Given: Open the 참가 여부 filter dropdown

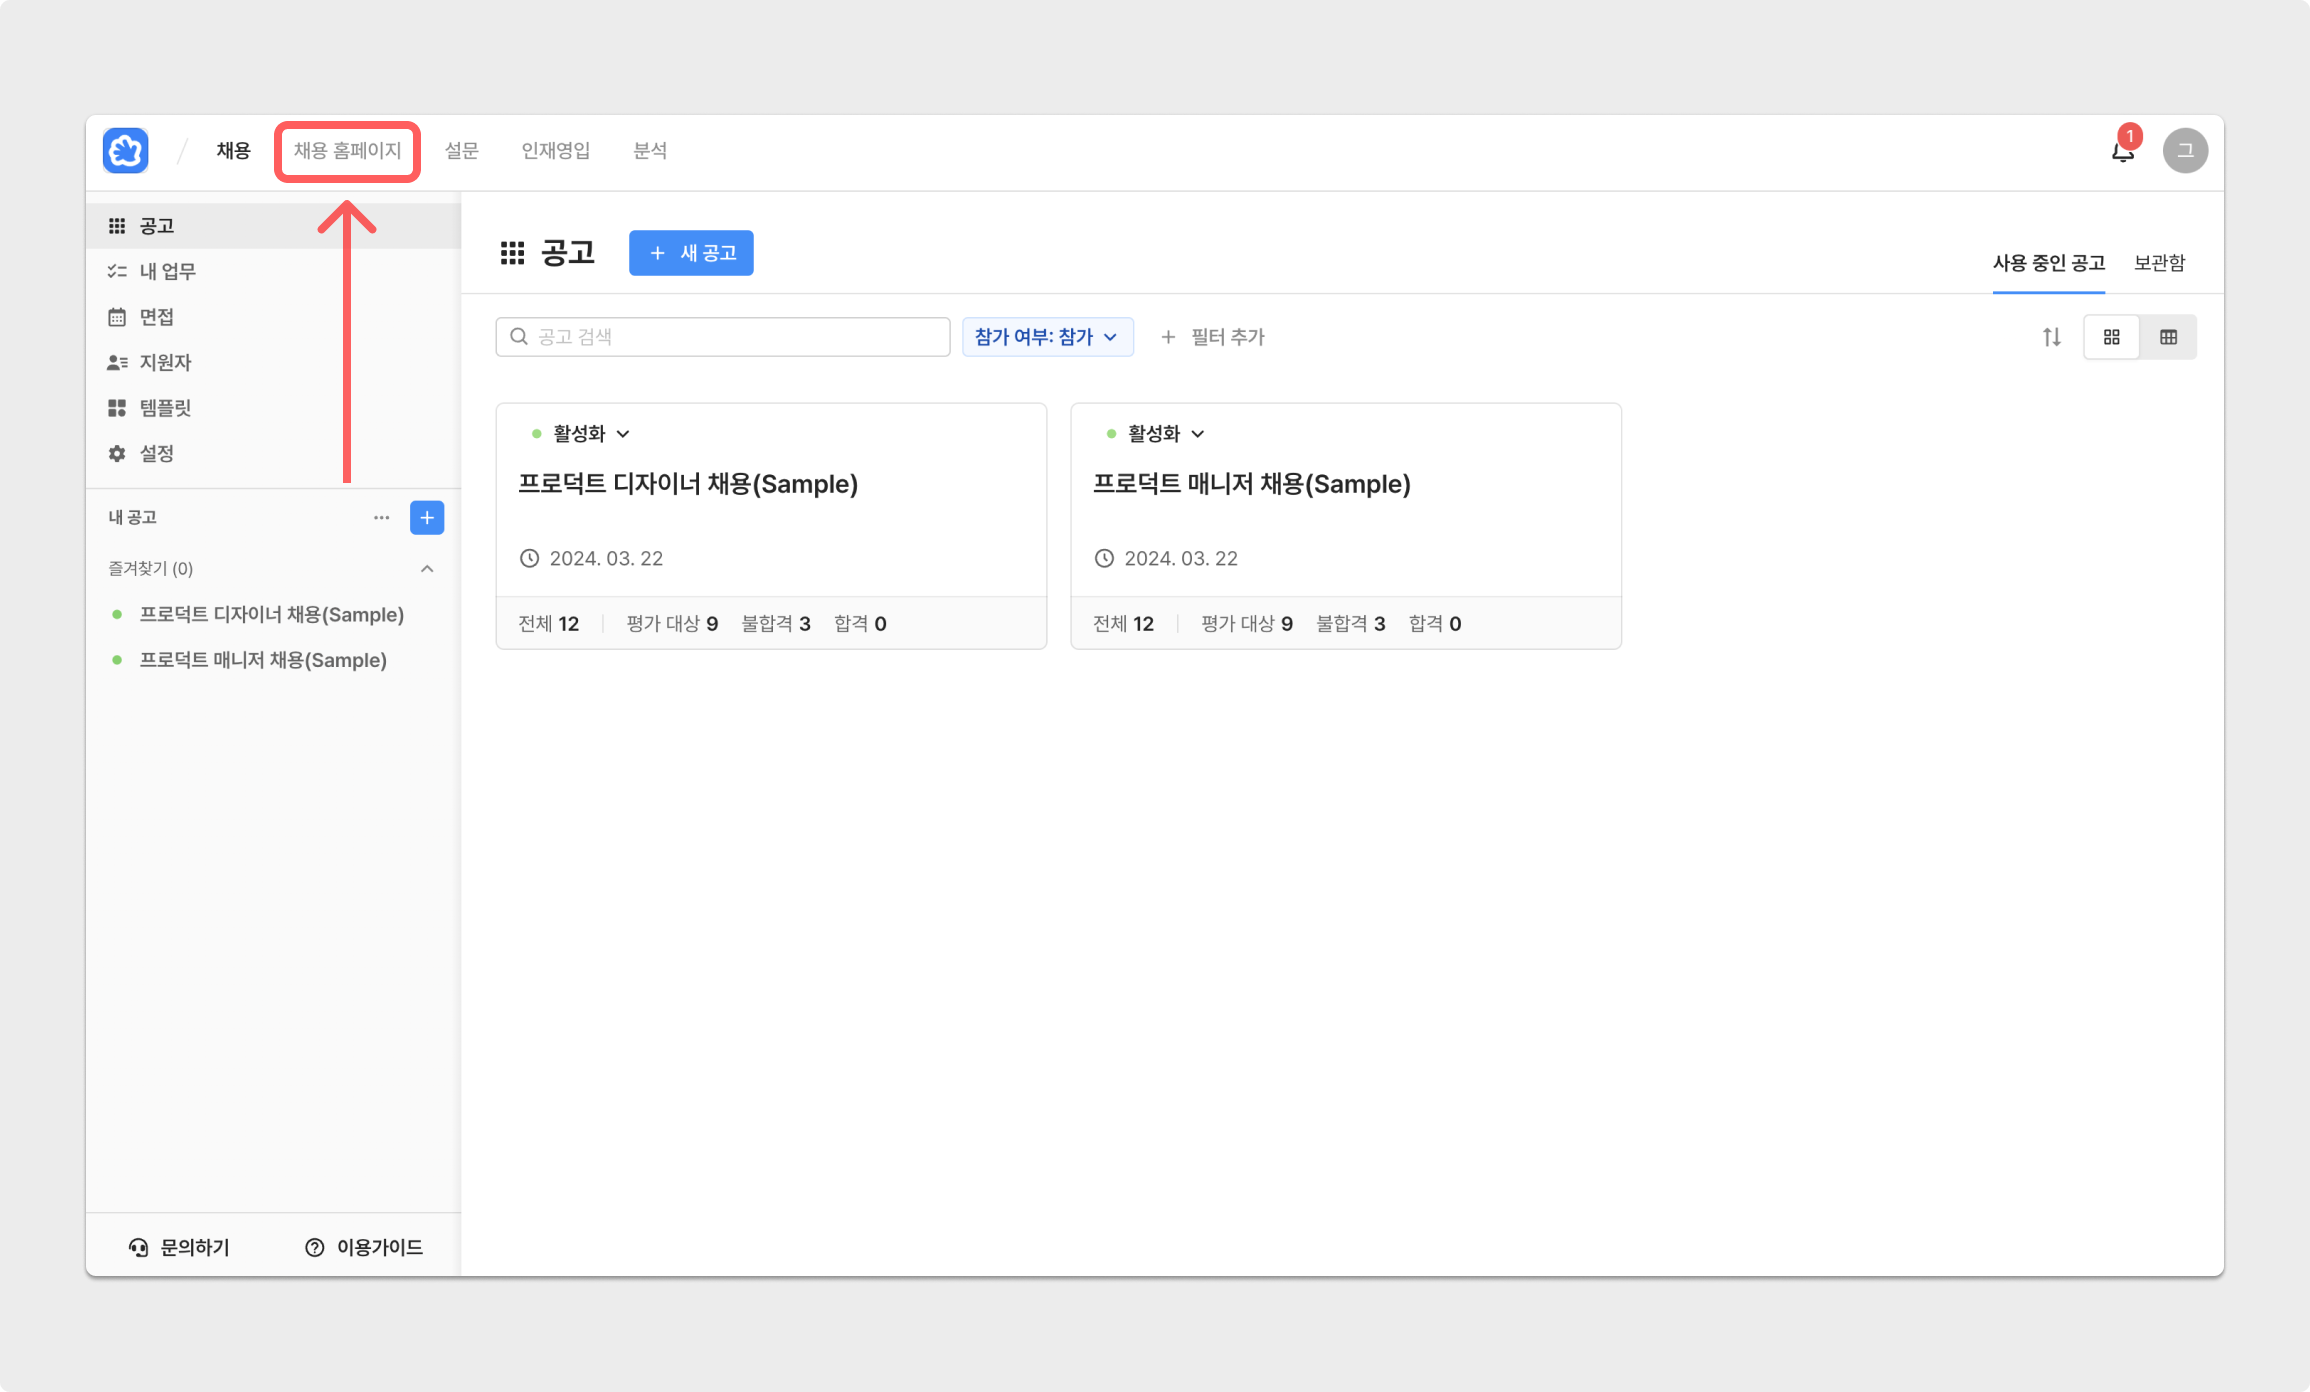Looking at the screenshot, I should point(1046,337).
